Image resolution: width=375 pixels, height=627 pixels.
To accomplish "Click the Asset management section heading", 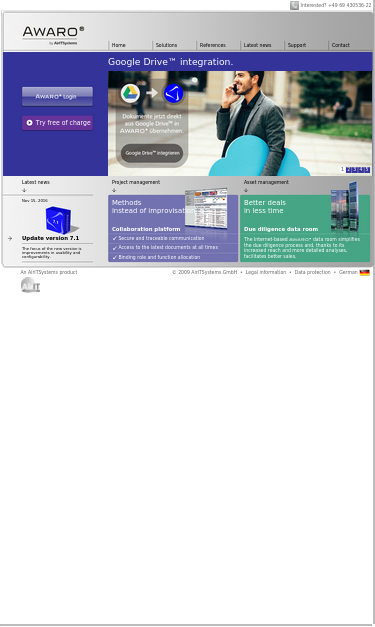I will tap(266, 182).
